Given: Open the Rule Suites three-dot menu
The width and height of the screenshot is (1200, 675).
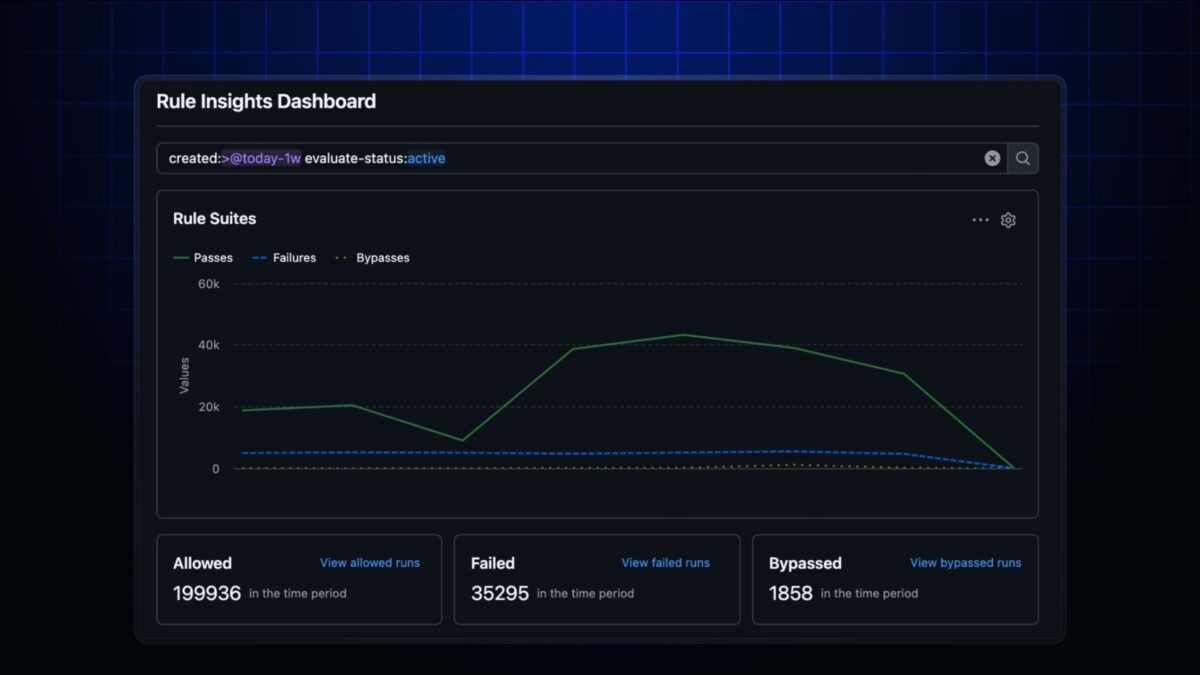Looking at the screenshot, I should coord(980,220).
